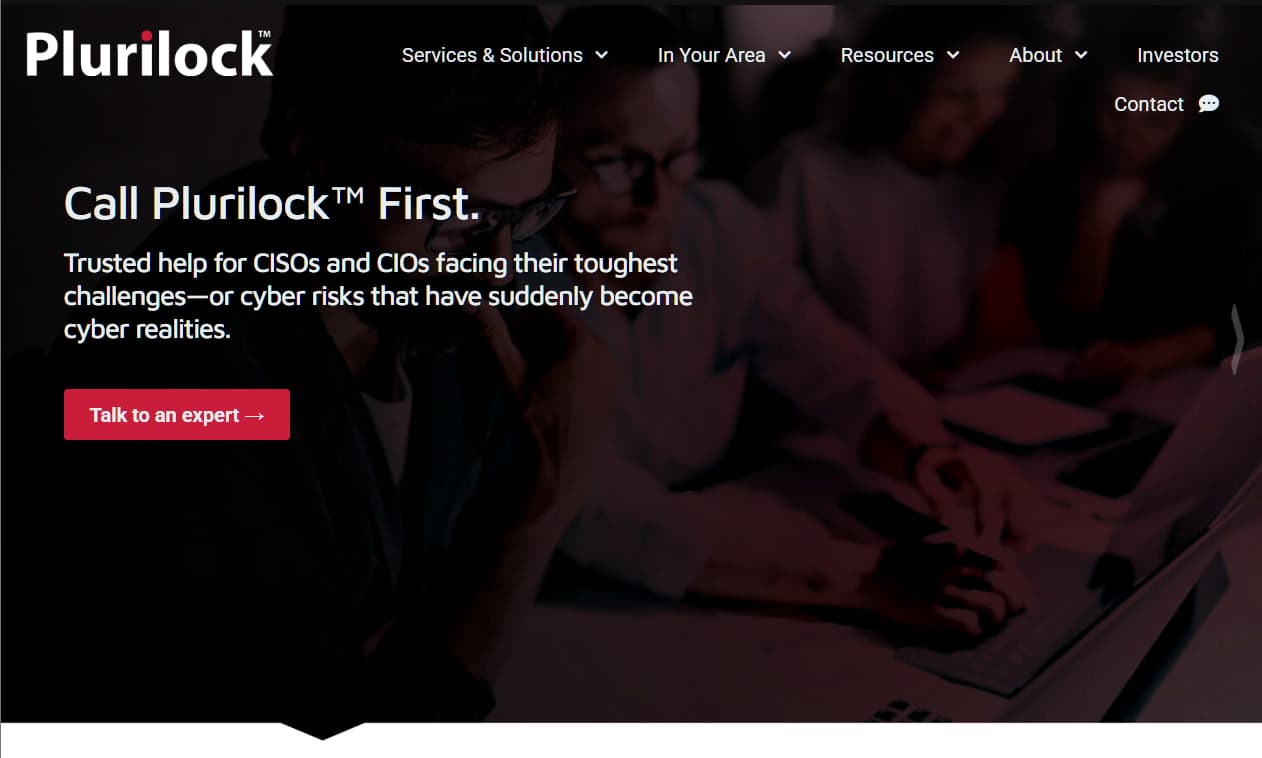The image size is (1262, 758).
Task: Click the Plurilock logo
Action: [x=149, y=54]
